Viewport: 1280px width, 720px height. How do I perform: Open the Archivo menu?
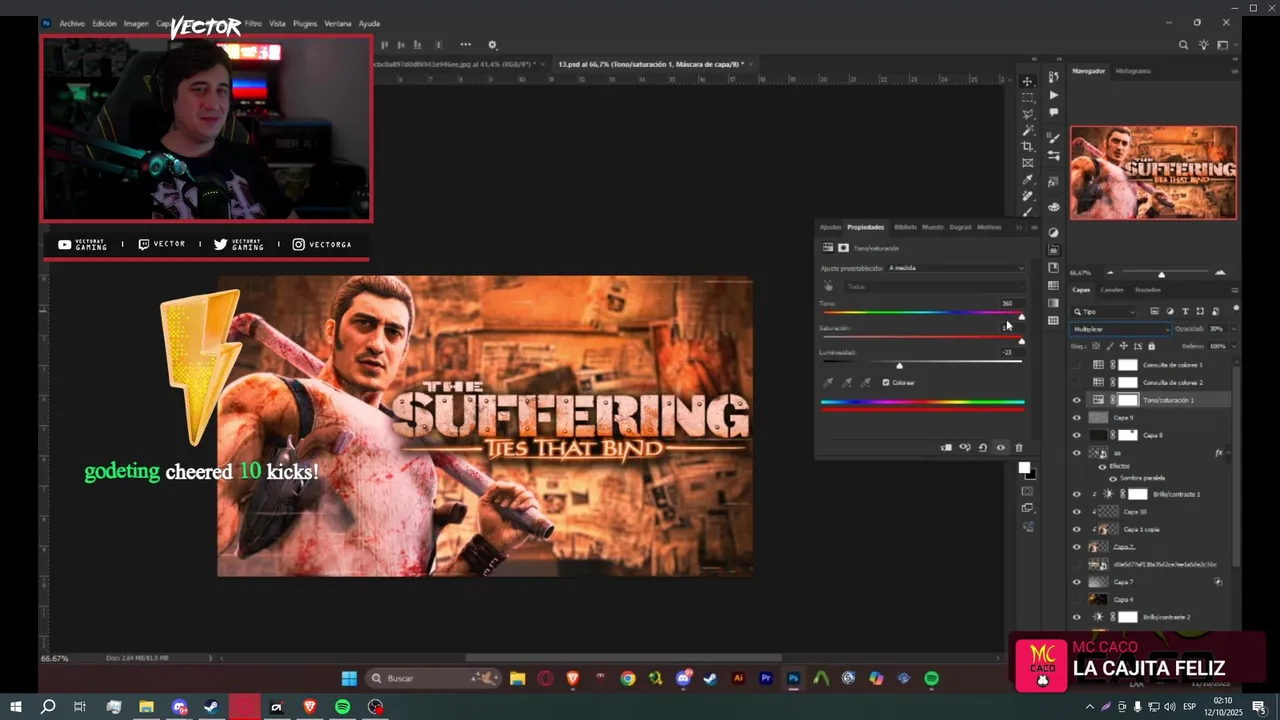(72, 23)
